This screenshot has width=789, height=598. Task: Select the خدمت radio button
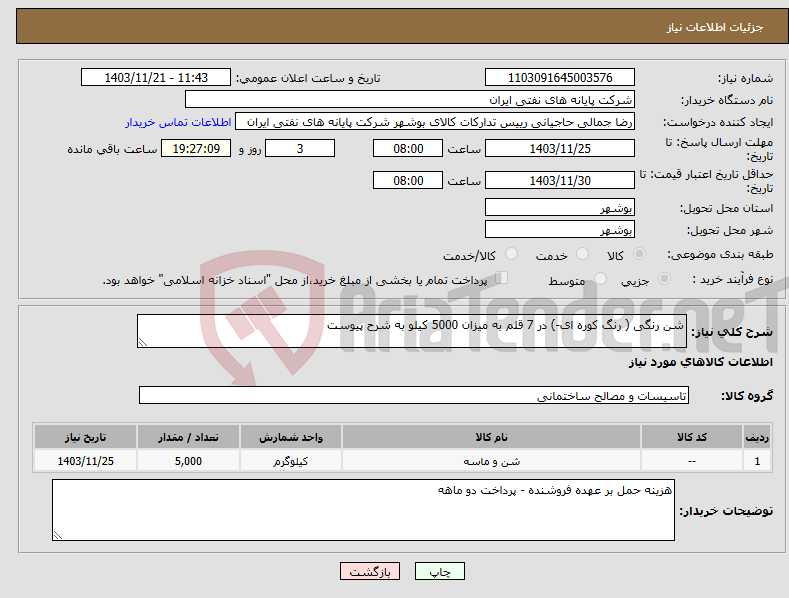tap(582, 254)
